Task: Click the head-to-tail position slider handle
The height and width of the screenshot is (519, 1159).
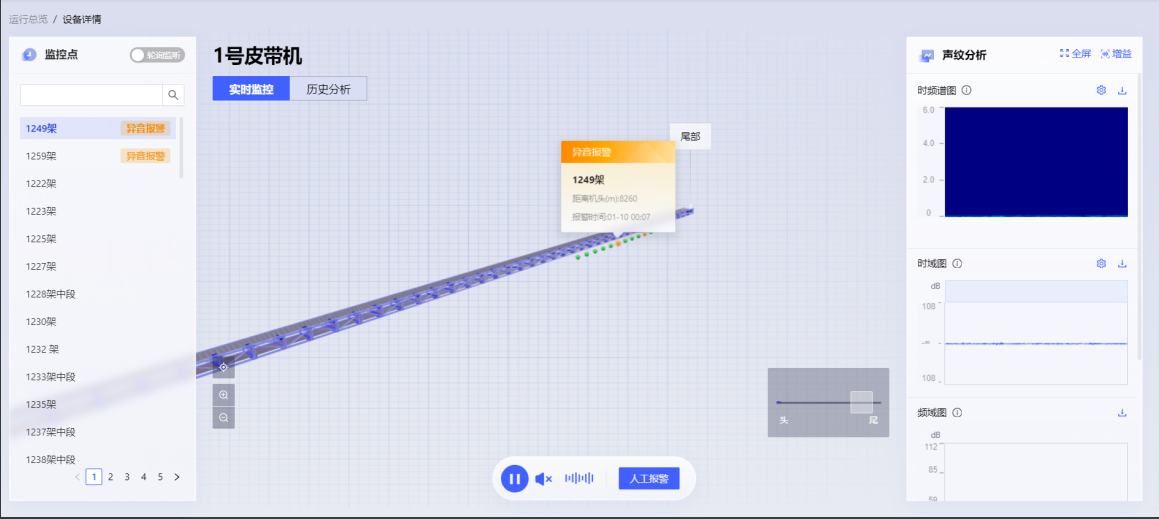Action: pyautogui.click(x=861, y=402)
